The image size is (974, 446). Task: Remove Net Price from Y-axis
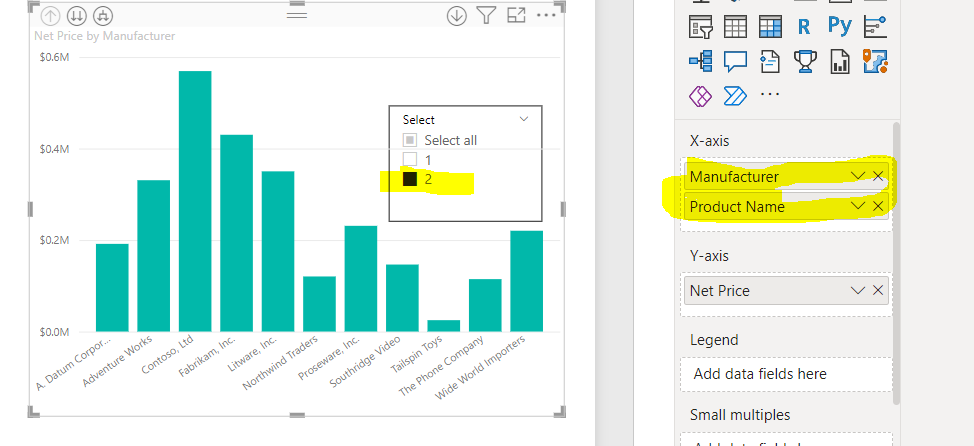[878, 290]
